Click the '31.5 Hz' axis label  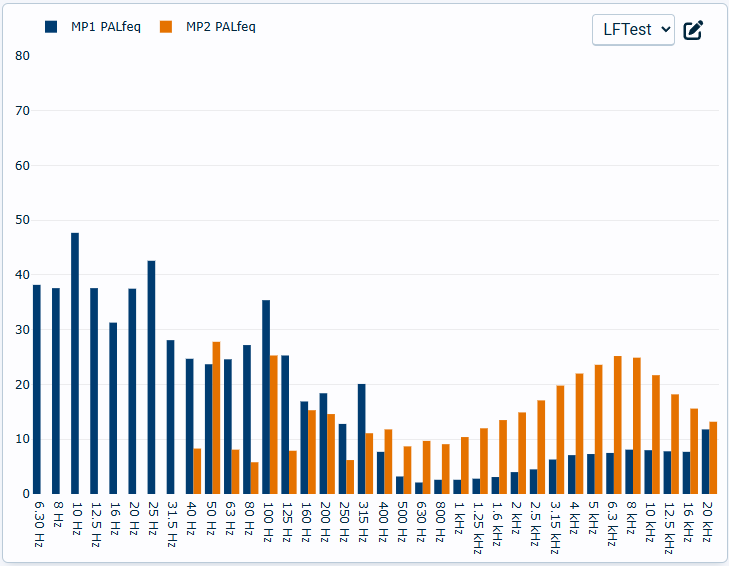point(172,524)
